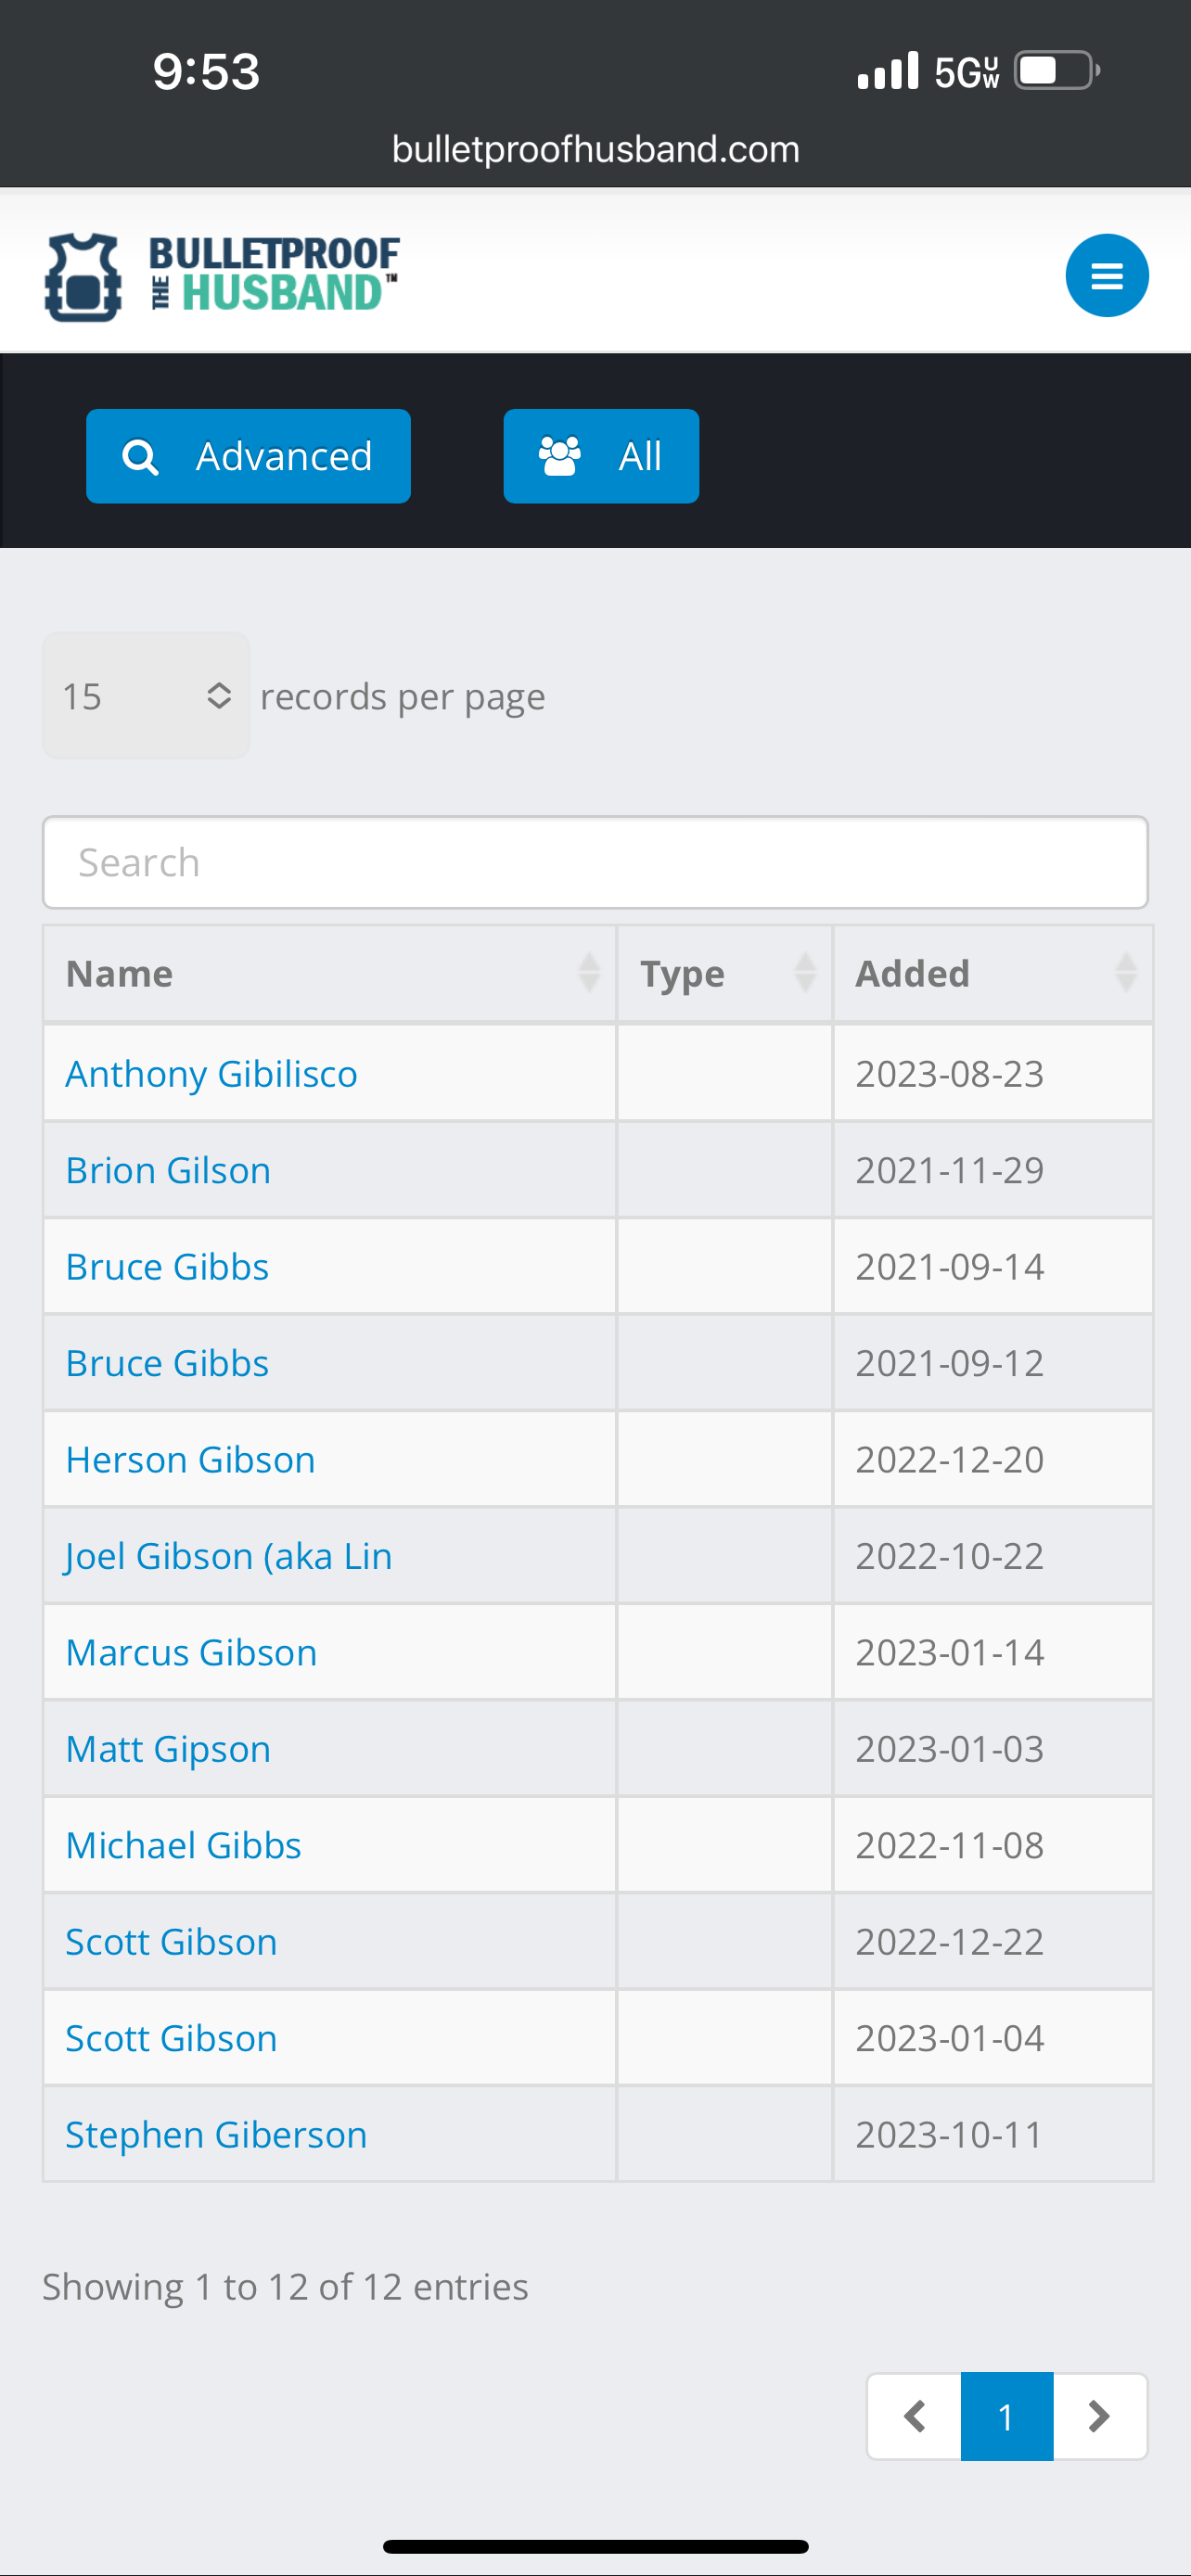Open the hamburger menu icon

[x=1106, y=275]
